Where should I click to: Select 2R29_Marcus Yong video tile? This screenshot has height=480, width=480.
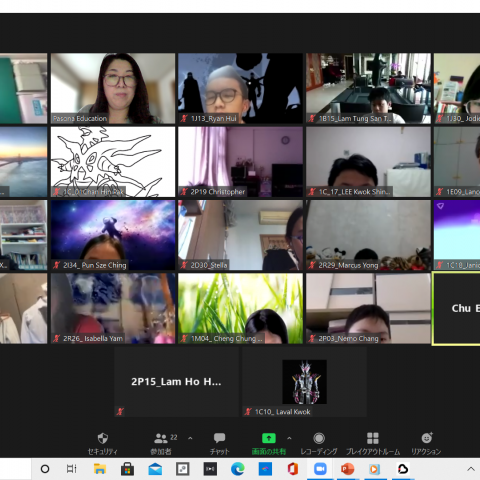[368, 235]
